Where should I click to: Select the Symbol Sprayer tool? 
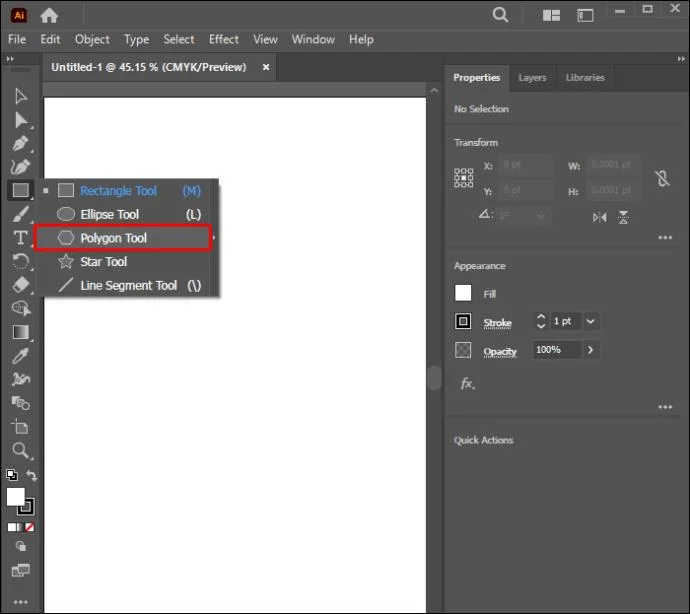pyautogui.click(x=20, y=379)
